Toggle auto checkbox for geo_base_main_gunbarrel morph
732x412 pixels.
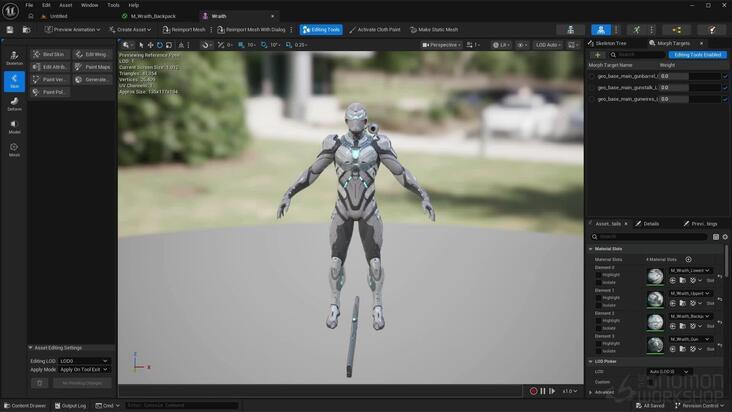click(x=725, y=76)
